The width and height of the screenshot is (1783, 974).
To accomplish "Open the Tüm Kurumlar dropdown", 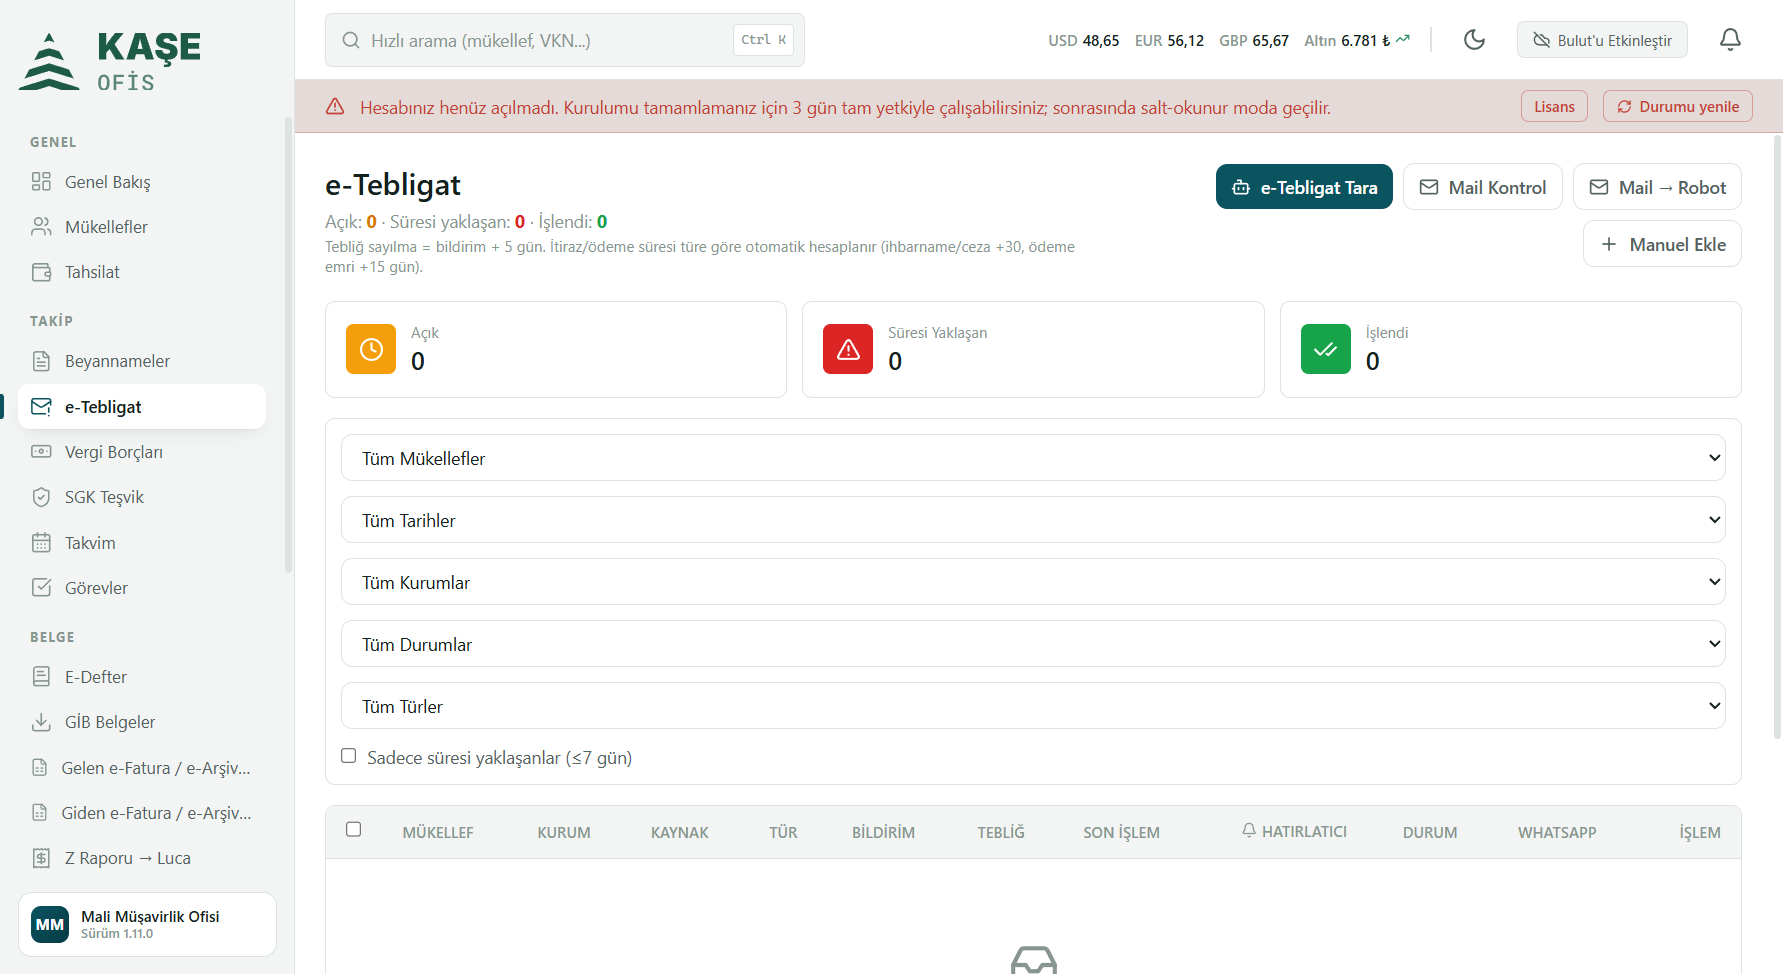I will pos(1033,582).
